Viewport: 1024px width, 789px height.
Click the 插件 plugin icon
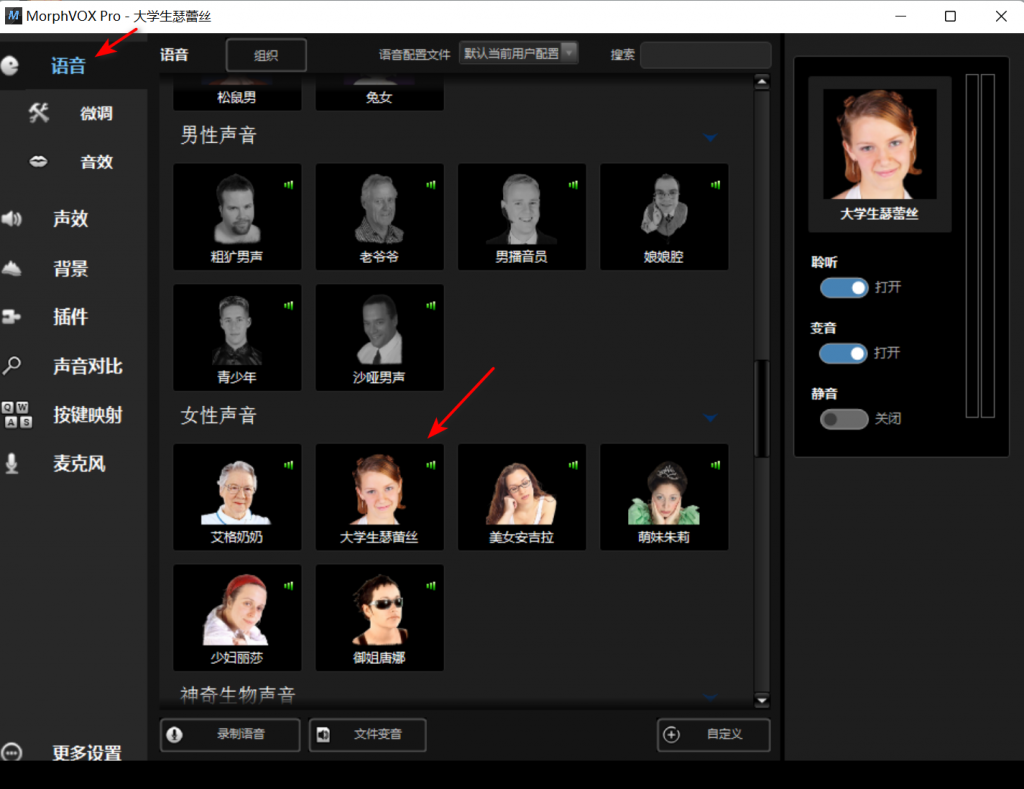click(11, 317)
